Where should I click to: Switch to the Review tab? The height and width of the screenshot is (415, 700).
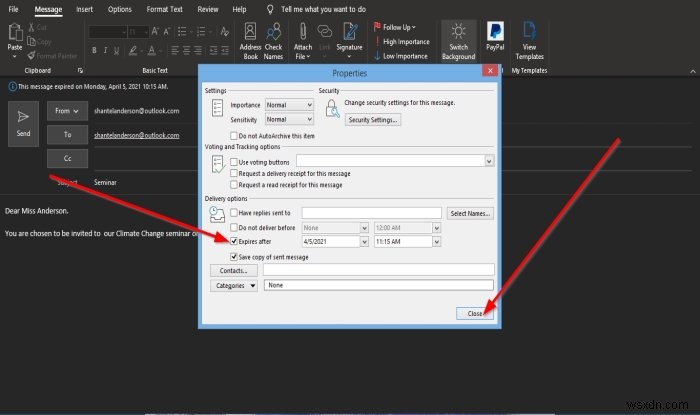[208, 9]
